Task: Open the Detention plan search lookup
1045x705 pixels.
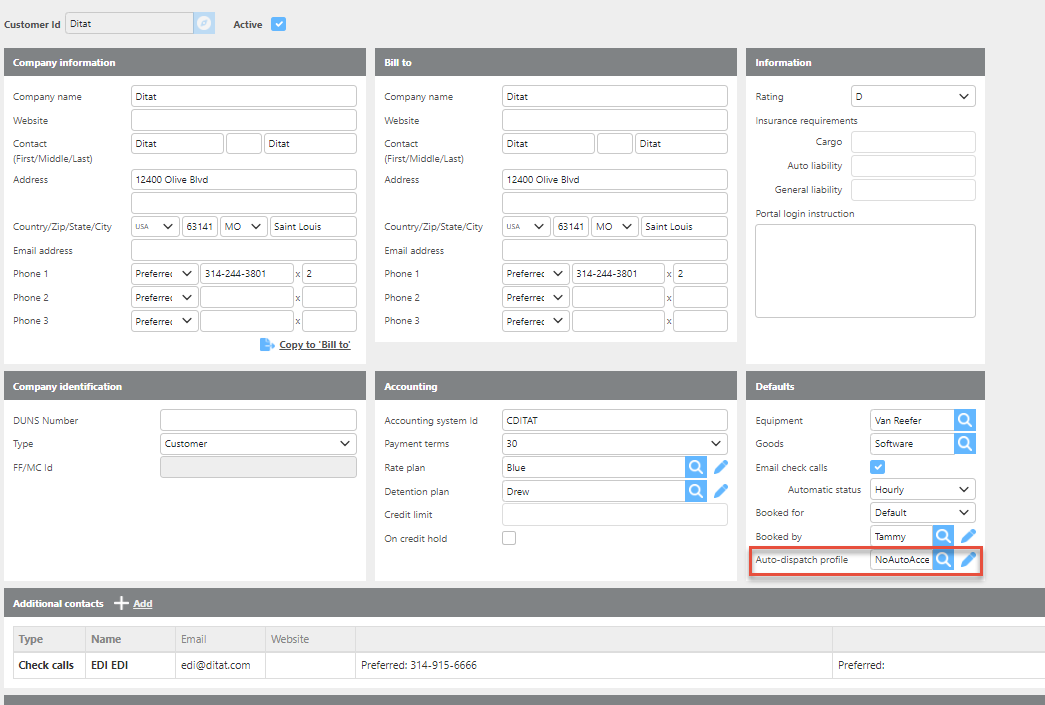Action: [695, 491]
